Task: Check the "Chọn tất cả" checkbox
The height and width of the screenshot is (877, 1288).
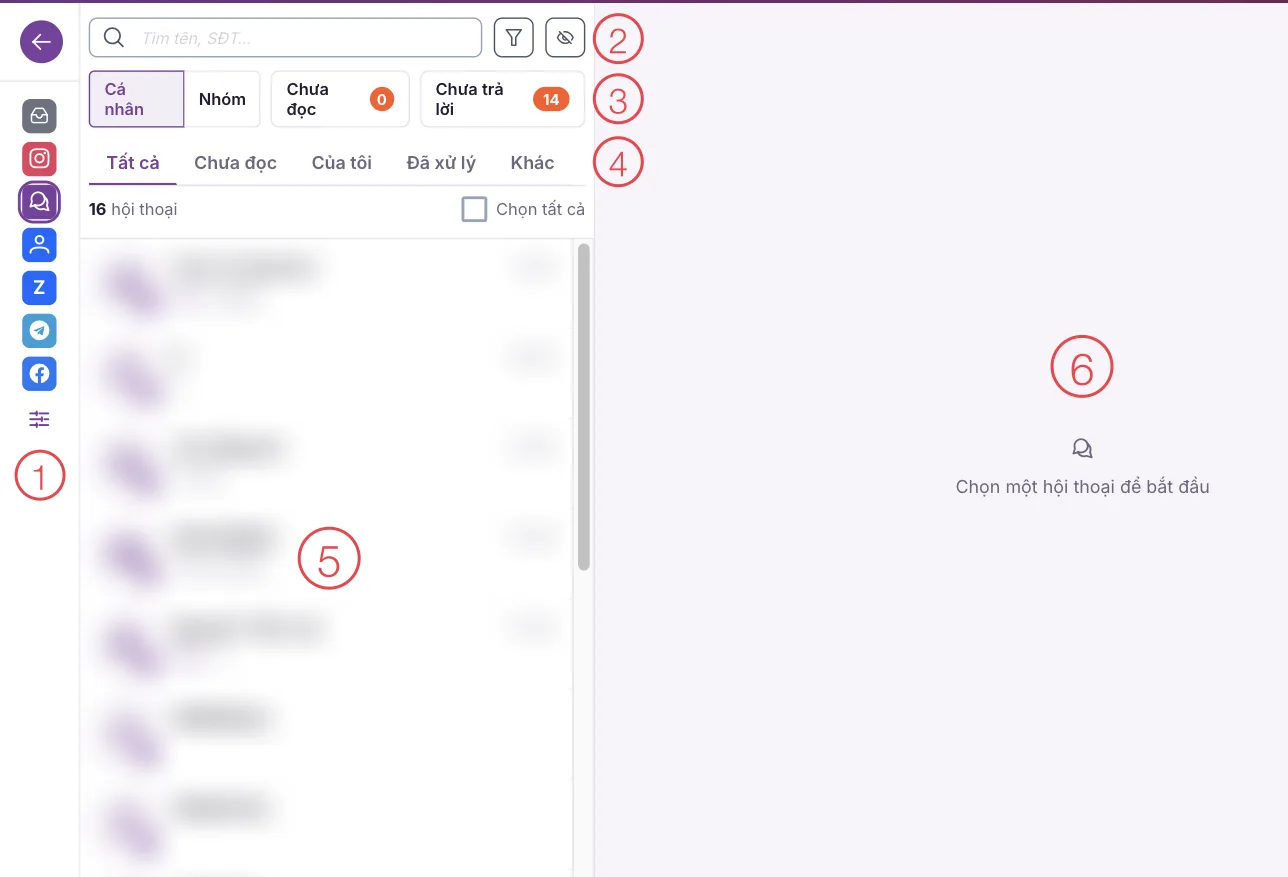Action: click(475, 209)
